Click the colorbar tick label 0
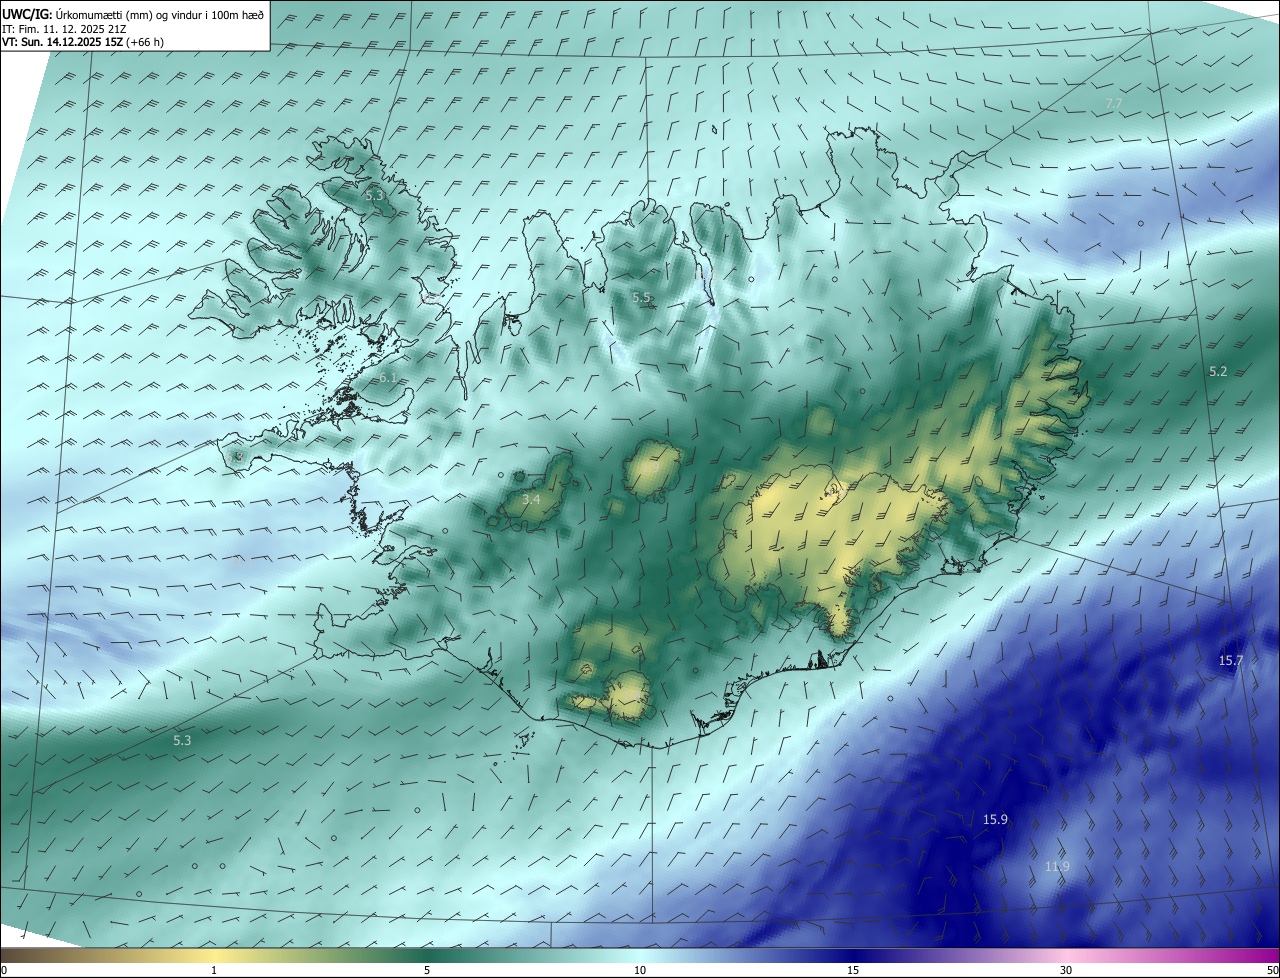 [4, 970]
